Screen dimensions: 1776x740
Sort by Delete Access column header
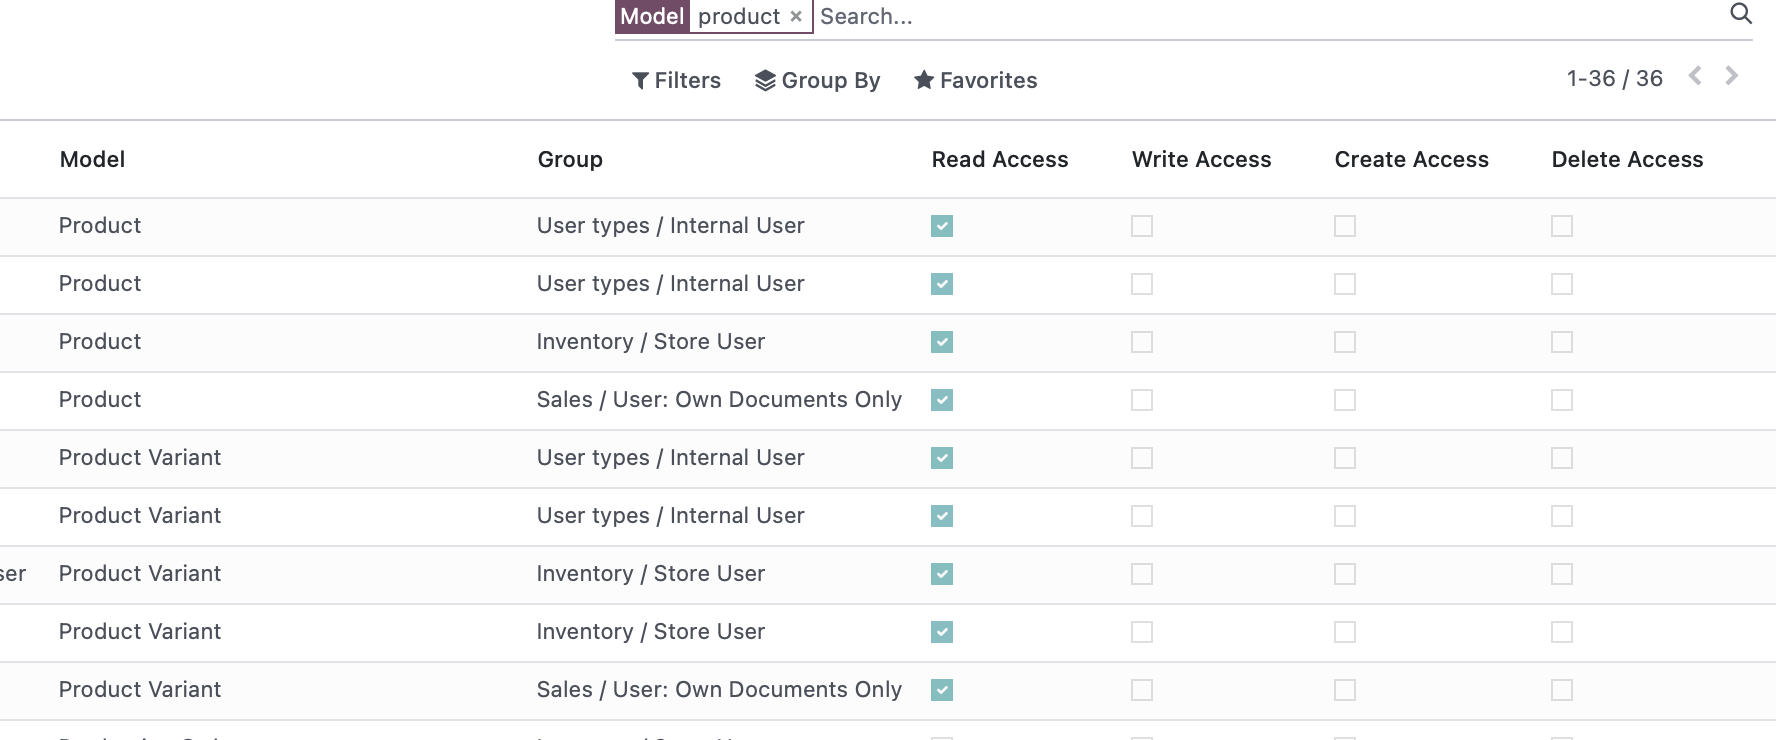pyautogui.click(x=1628, y=160)
